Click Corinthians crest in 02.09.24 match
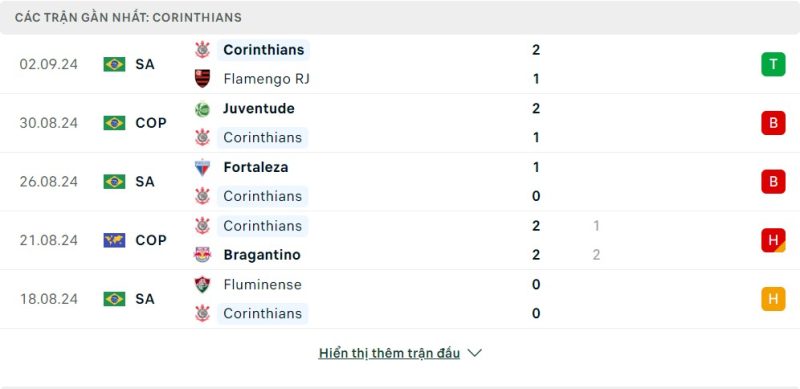This screenshot has width=800, height=389. [203, 50]
